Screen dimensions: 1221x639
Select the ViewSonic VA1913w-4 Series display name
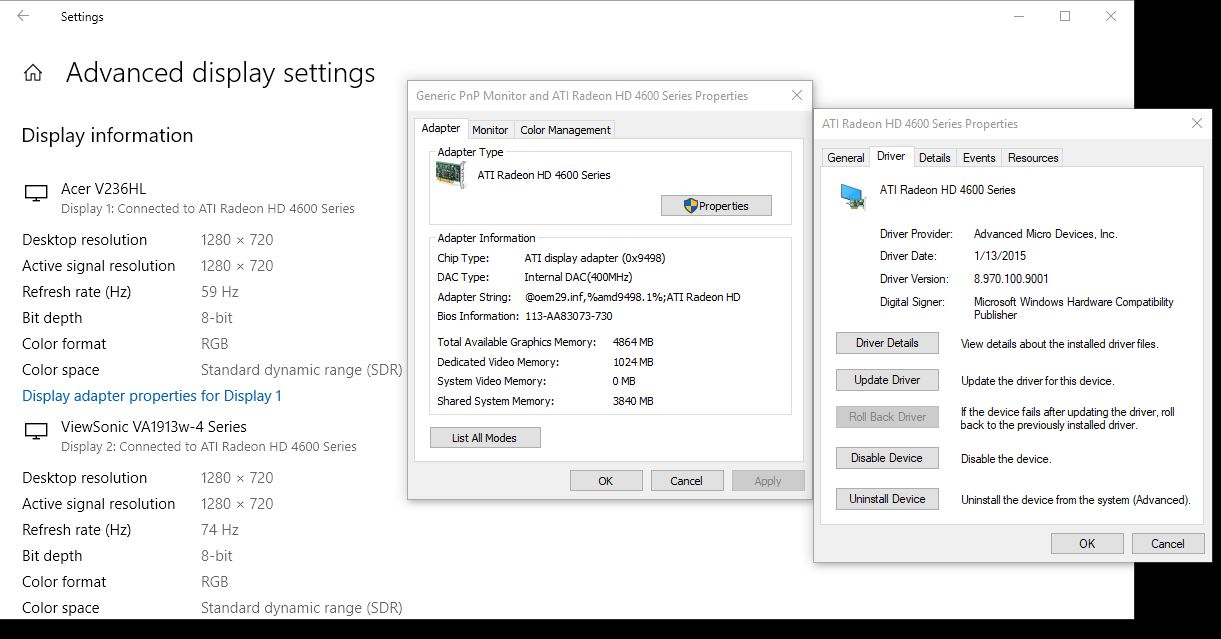point(154,426)
